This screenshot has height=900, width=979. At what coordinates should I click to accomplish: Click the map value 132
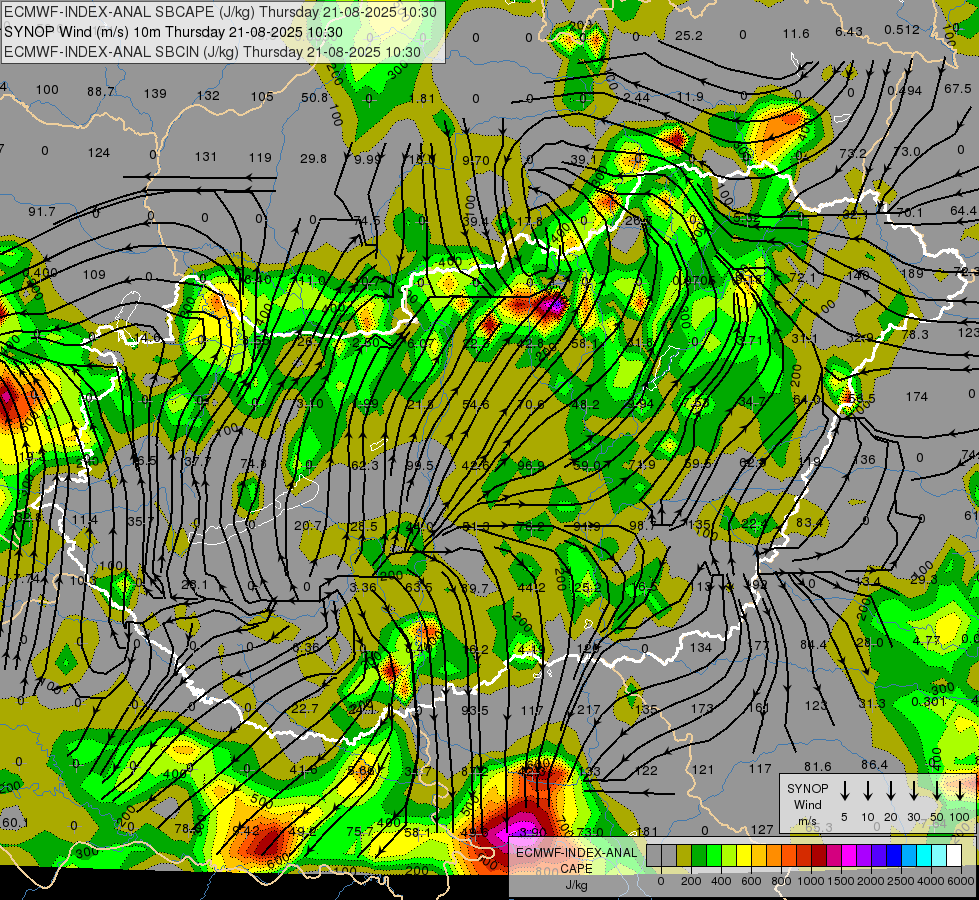point(209,96)
